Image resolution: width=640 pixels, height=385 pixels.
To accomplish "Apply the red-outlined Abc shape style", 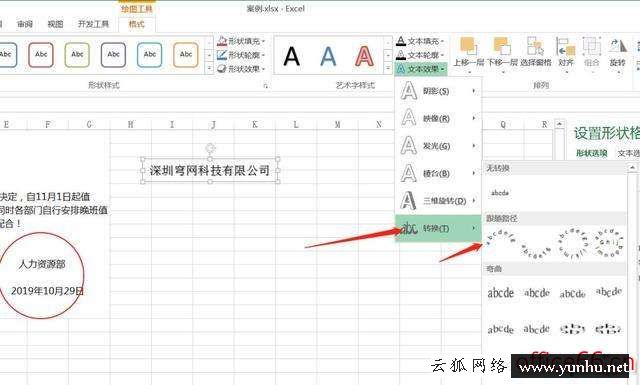I will [41, 55].
